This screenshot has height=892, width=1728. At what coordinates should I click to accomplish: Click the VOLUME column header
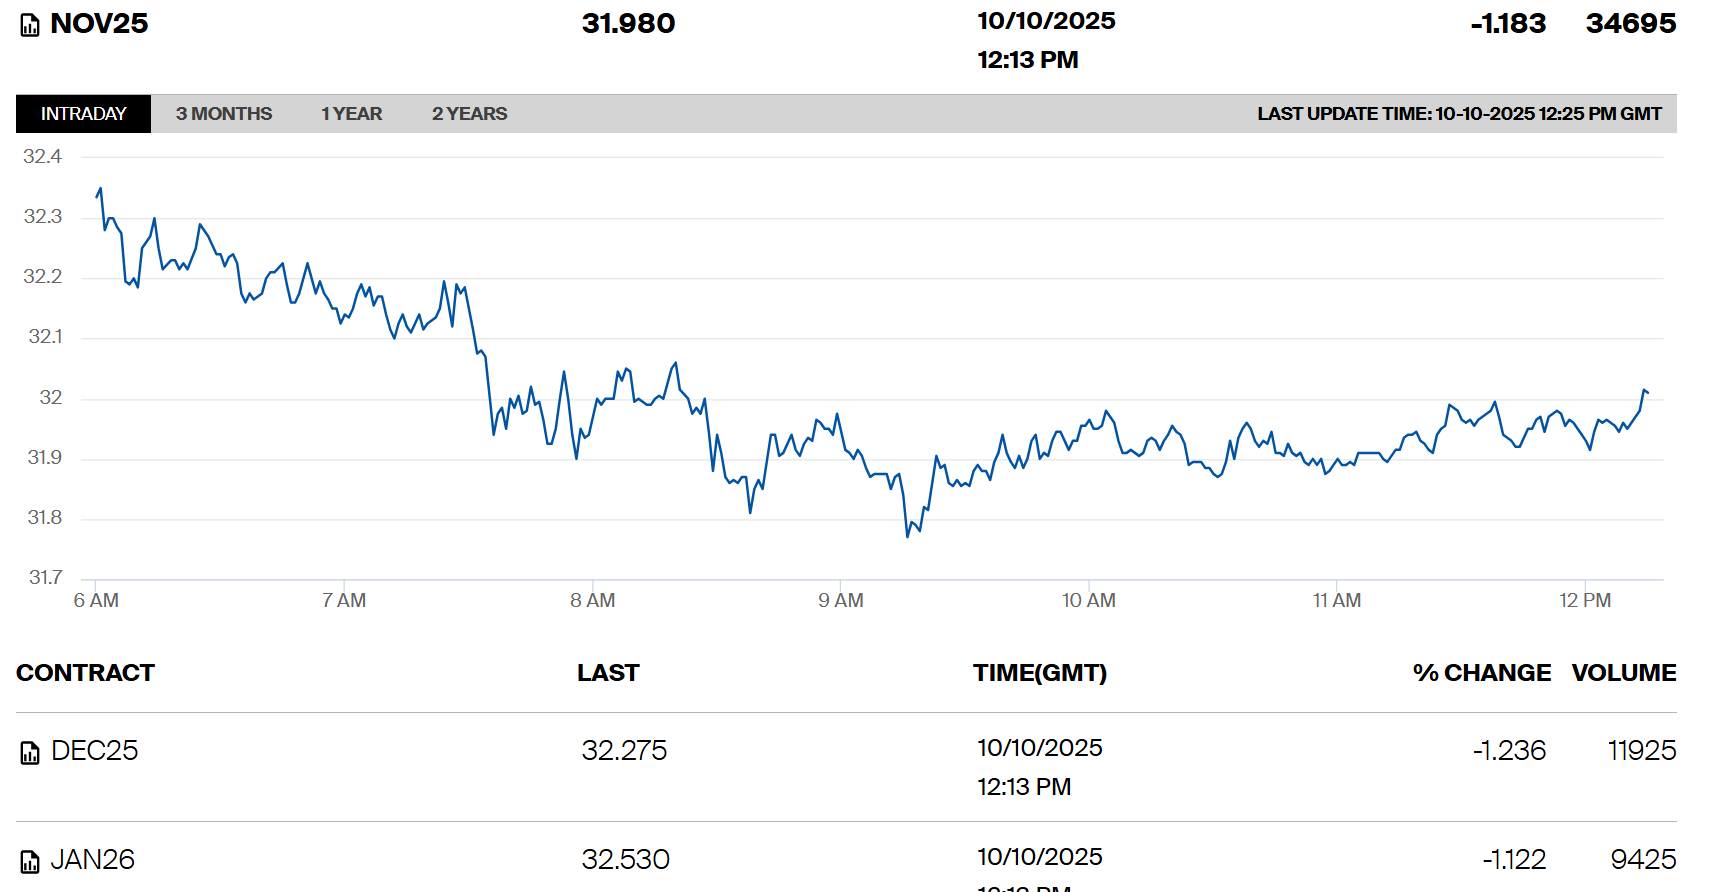[x=1623, y=673]
